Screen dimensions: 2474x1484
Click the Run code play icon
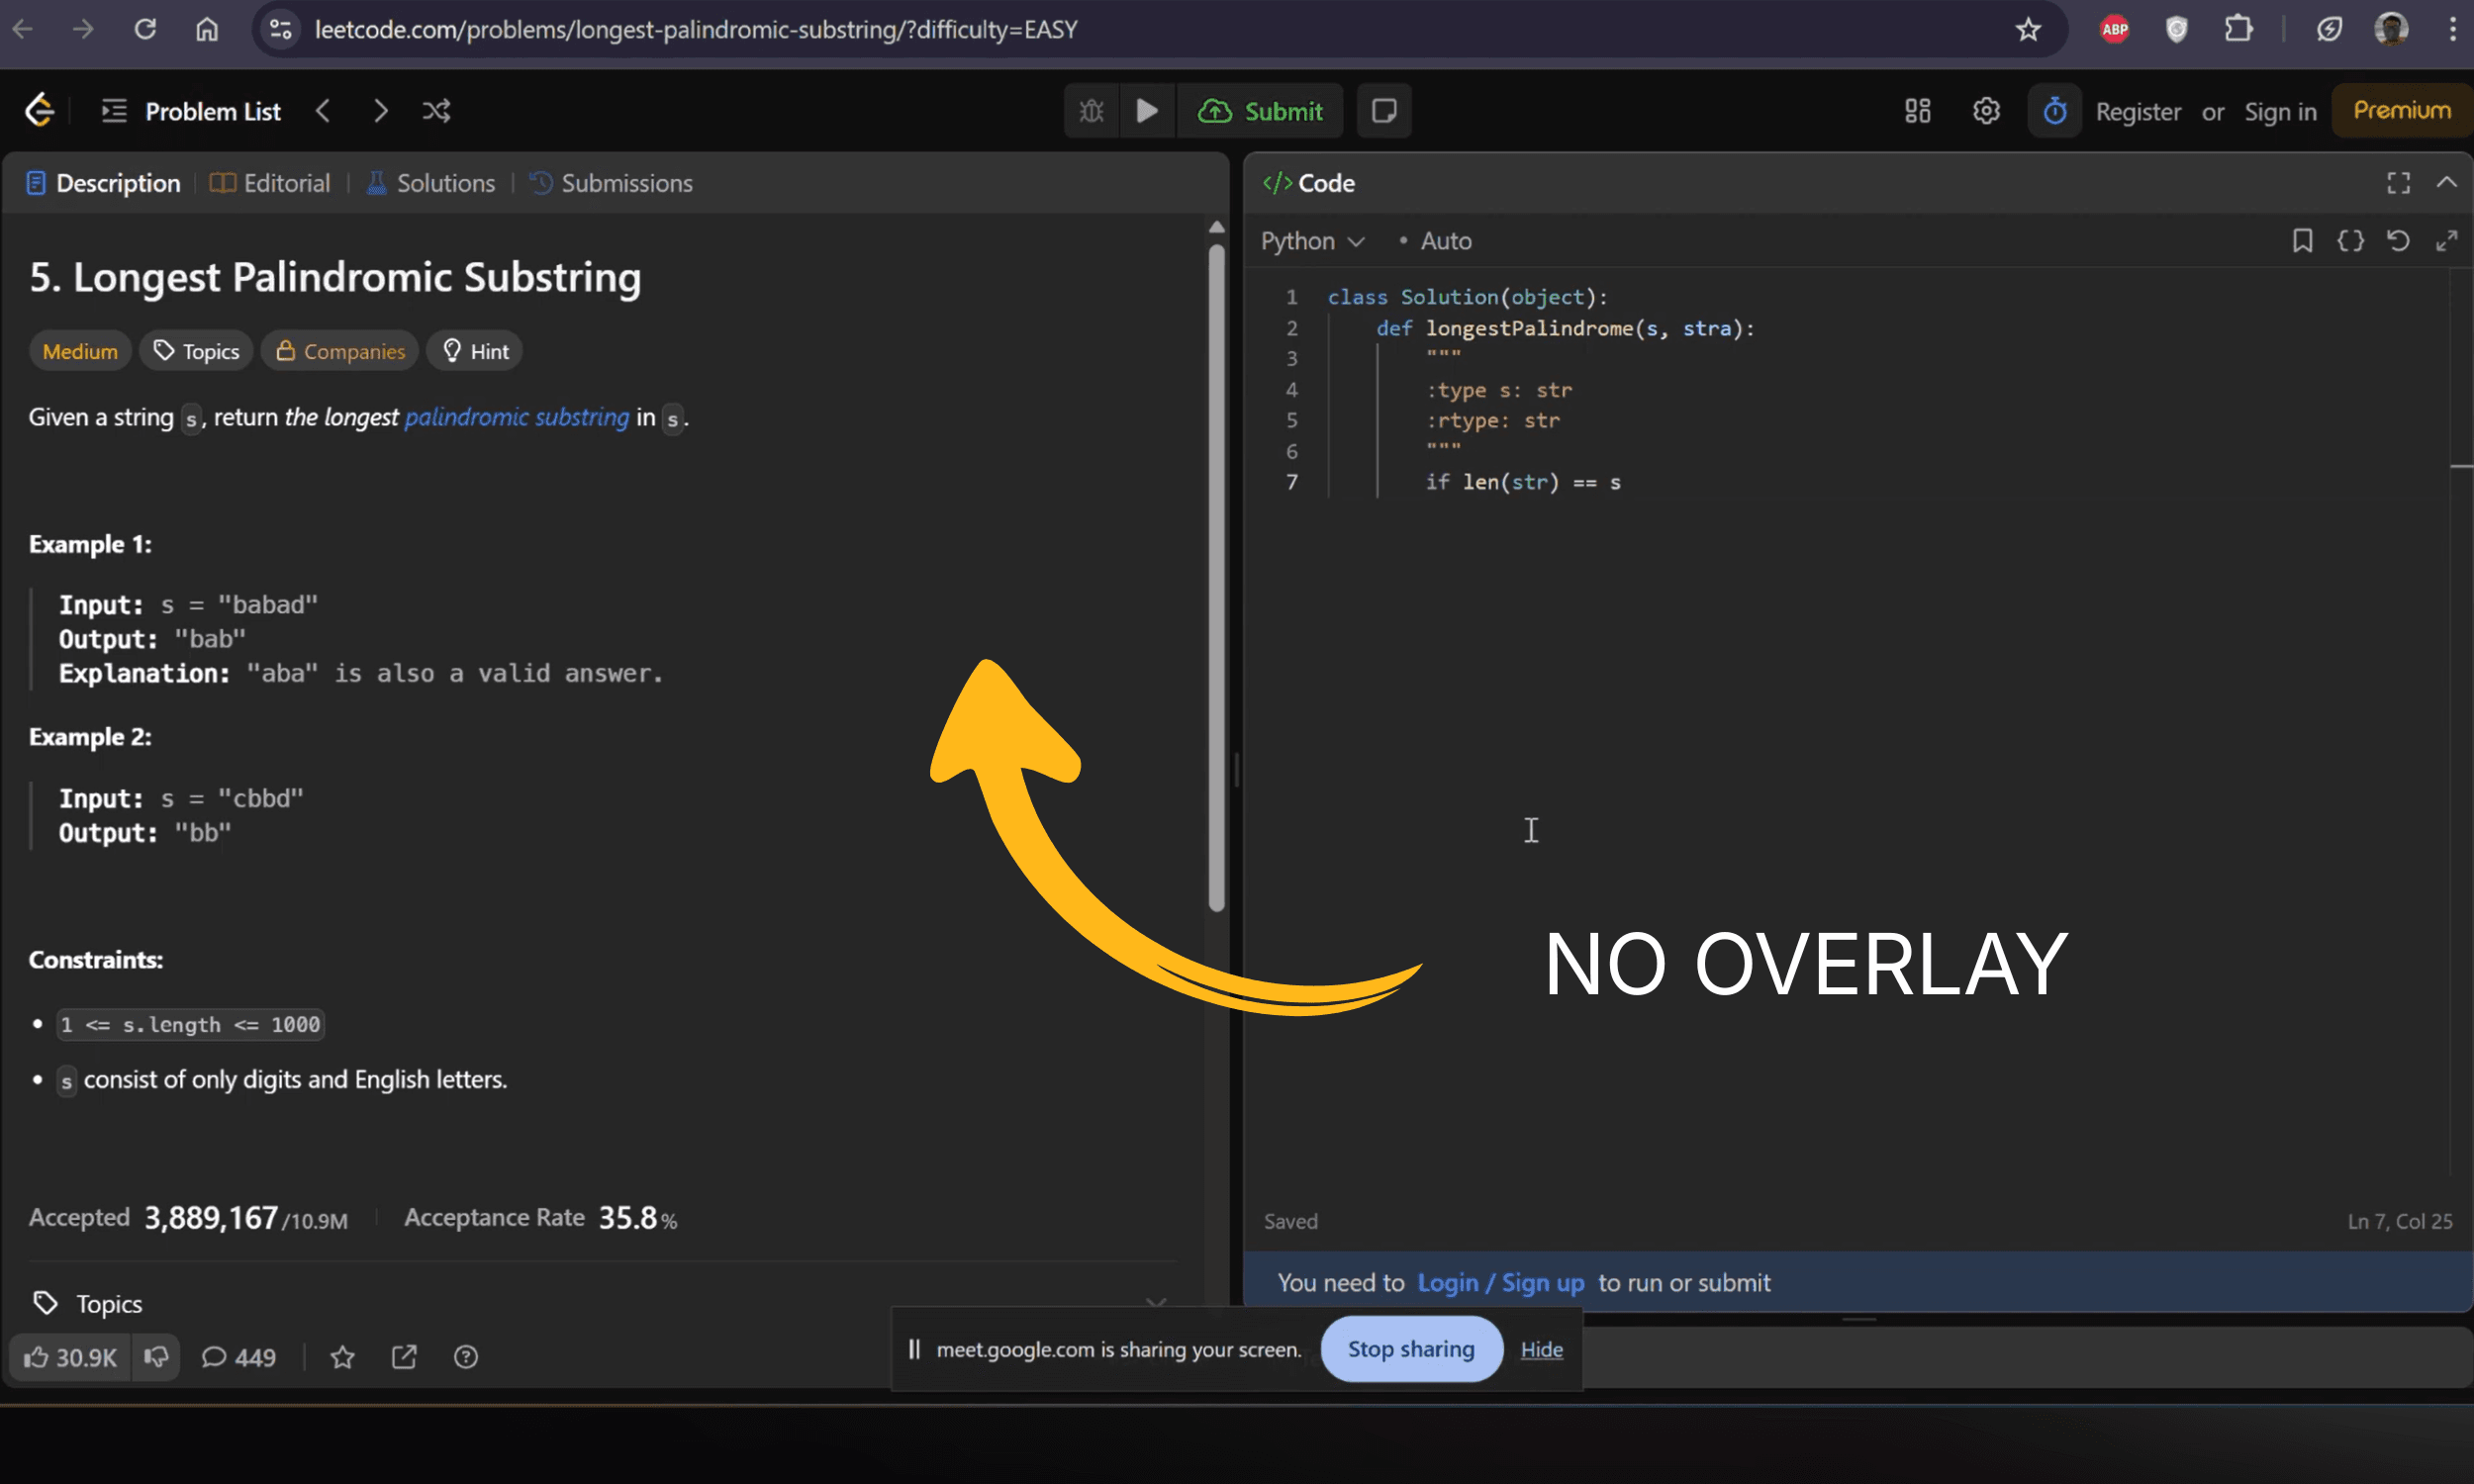[x=1147, y=111]
